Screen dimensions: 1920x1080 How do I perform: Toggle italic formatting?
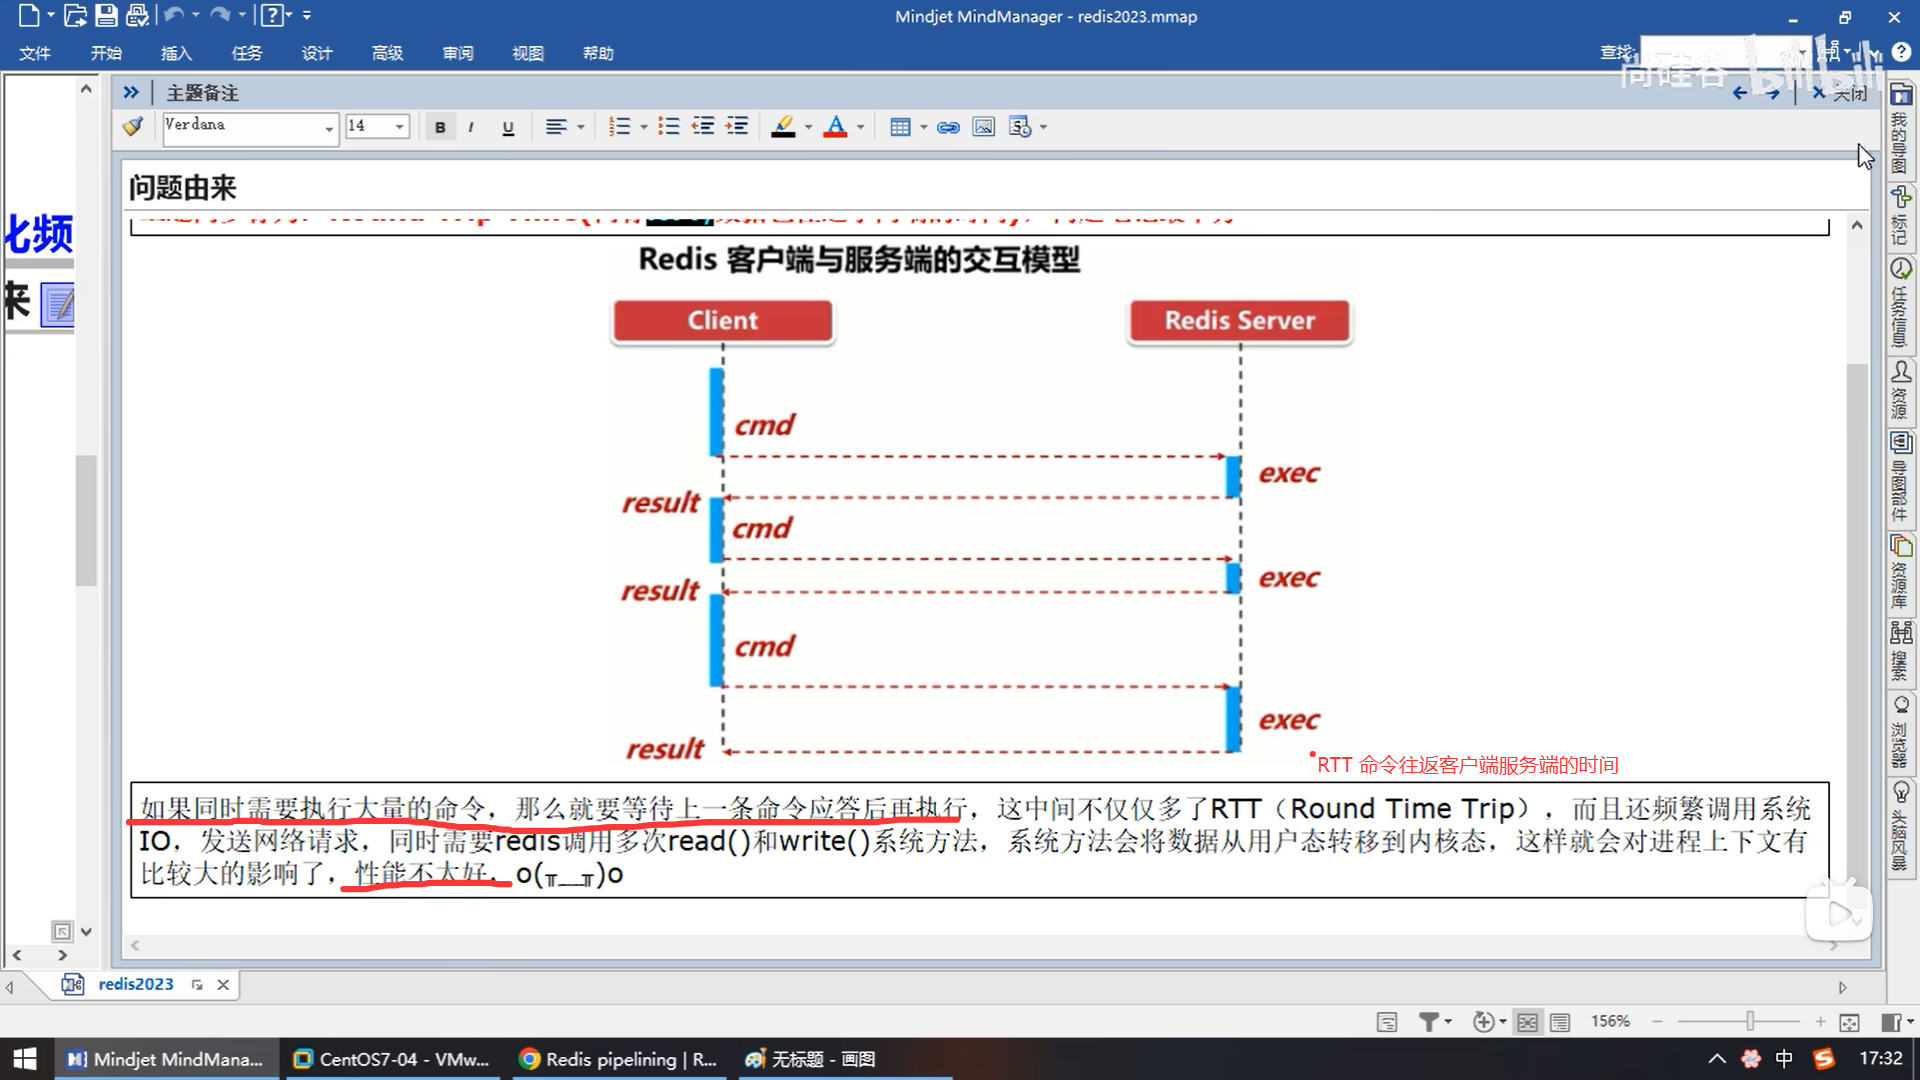471,127
